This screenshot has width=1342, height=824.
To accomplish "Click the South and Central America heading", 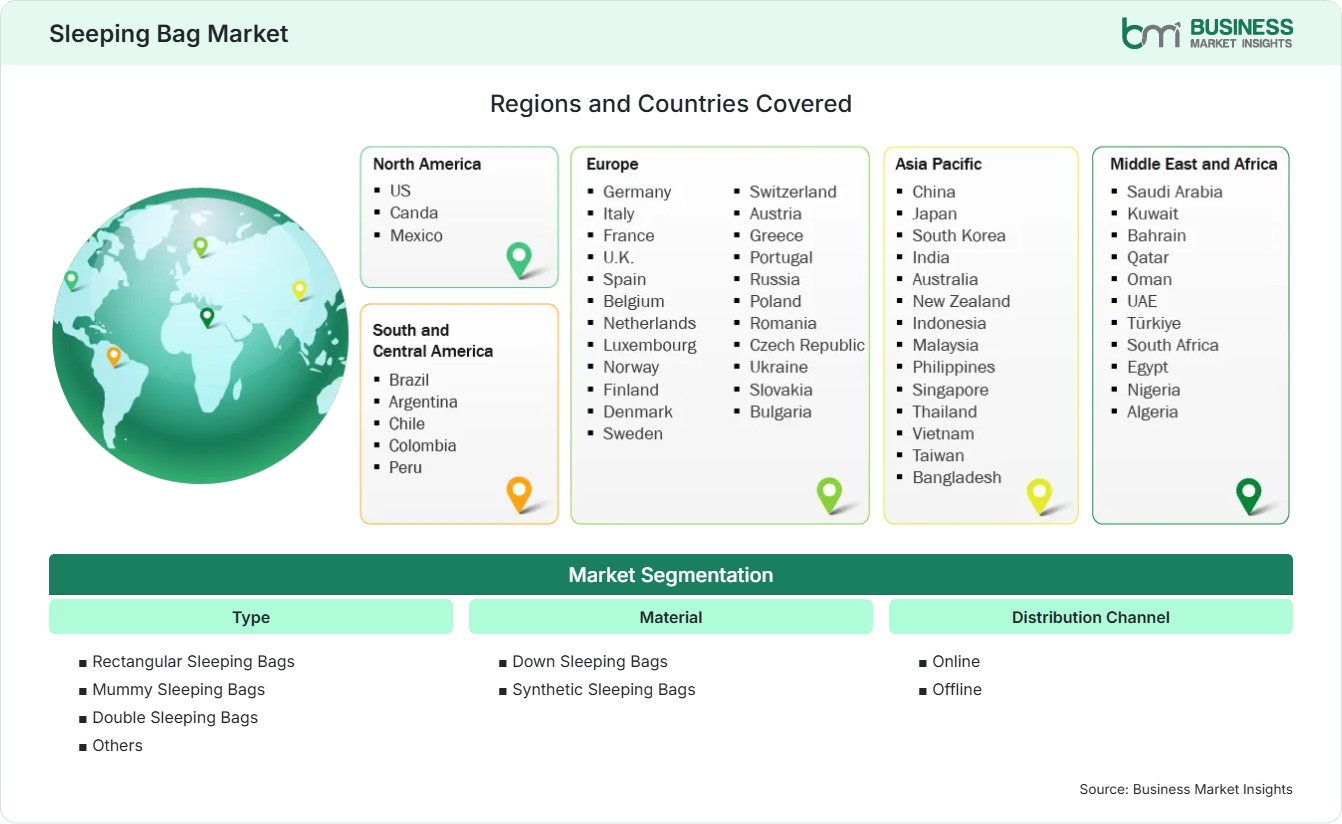I will pos(433,340).
